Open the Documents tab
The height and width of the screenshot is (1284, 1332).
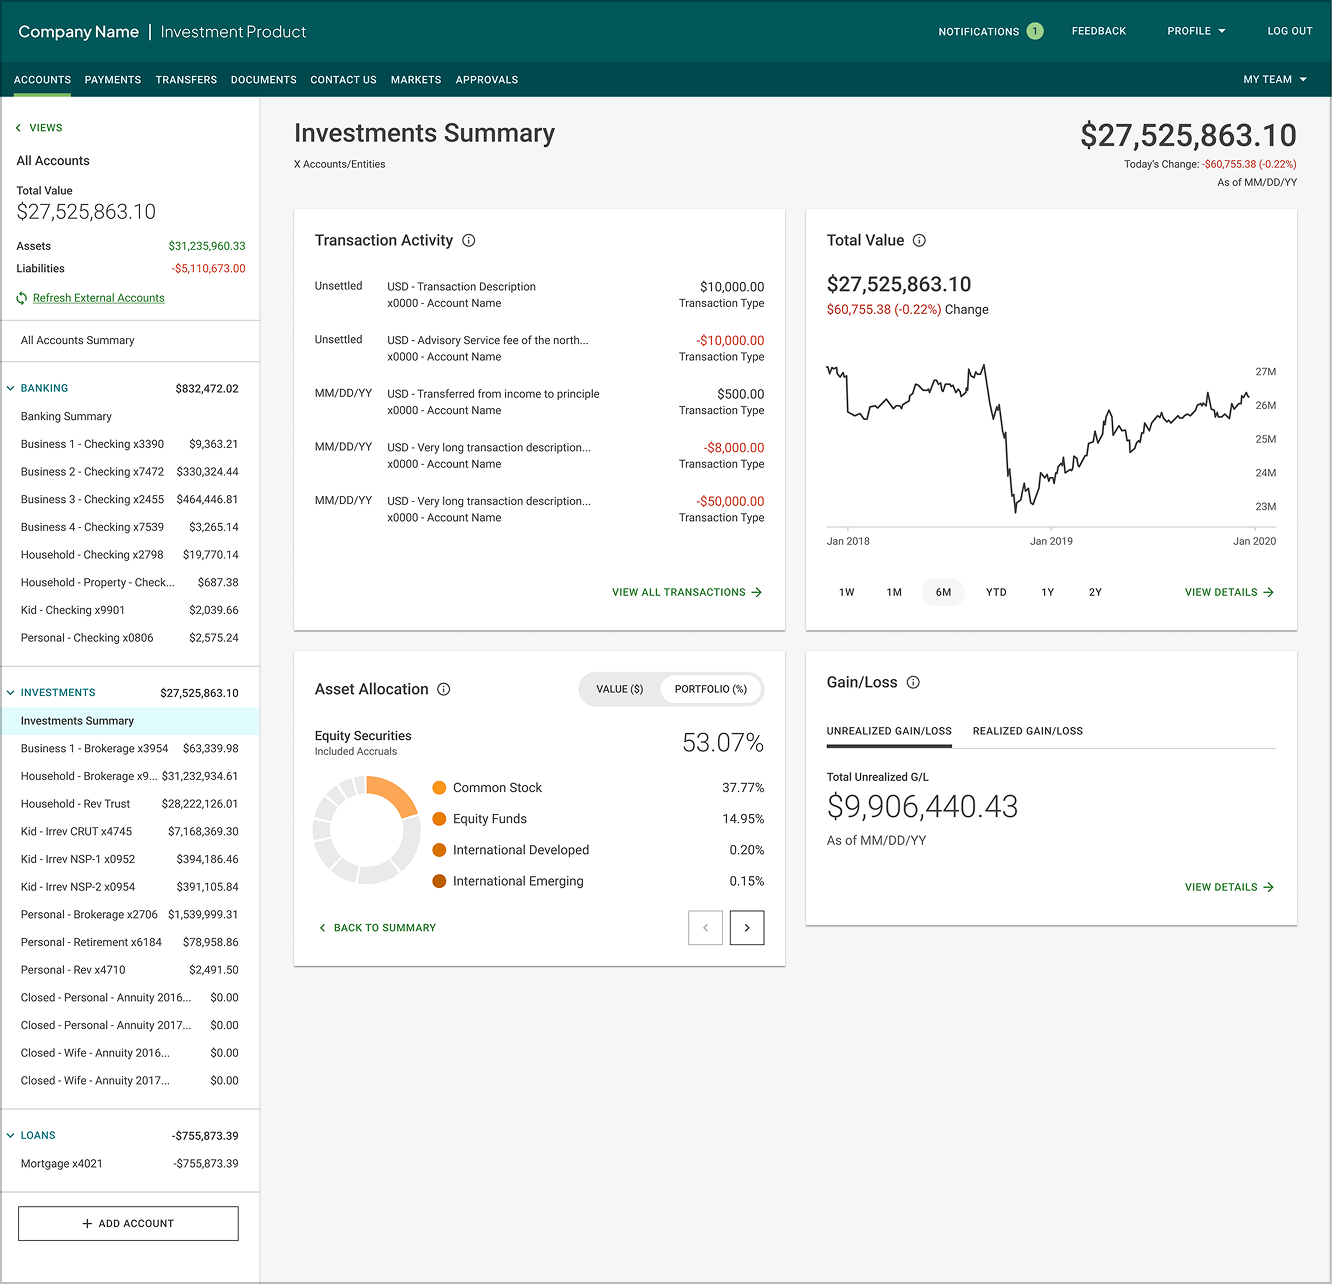[264, 80]
